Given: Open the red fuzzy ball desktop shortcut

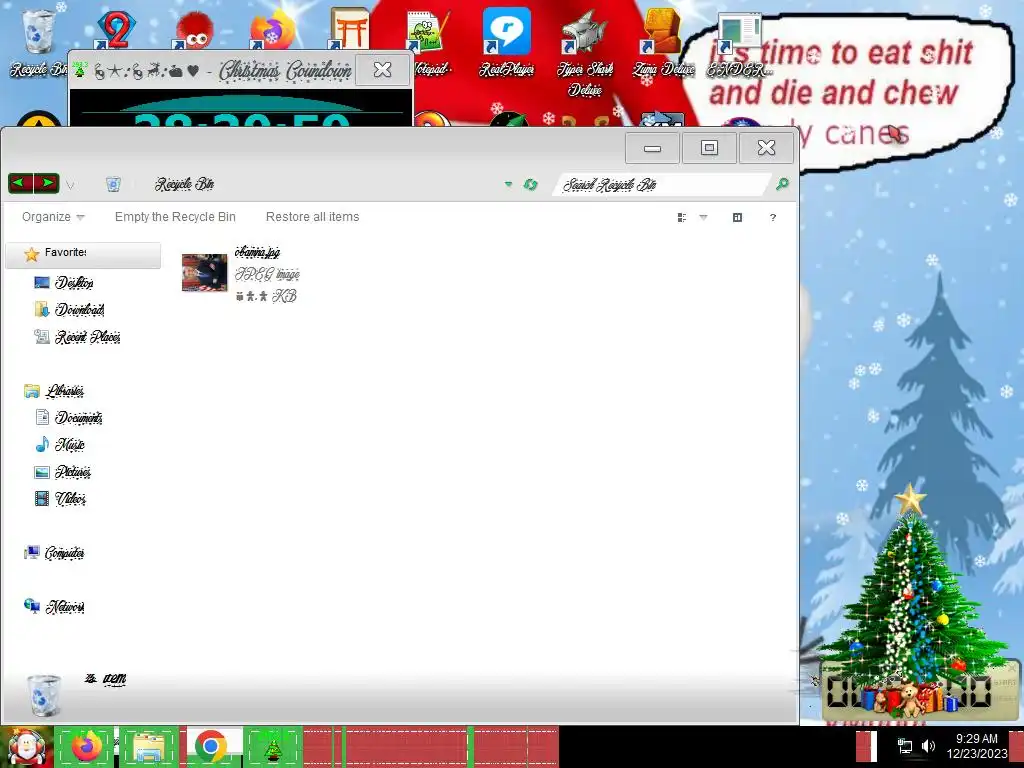Looking at the screenshot, I should 193,29.
